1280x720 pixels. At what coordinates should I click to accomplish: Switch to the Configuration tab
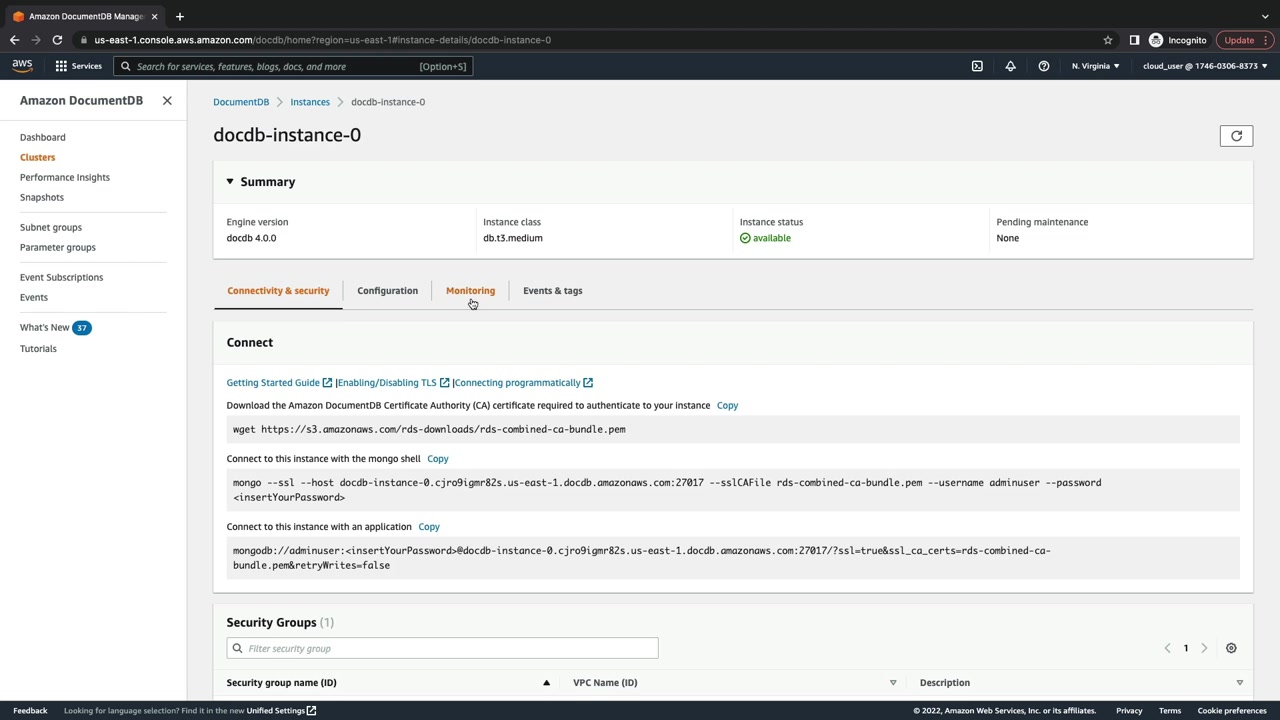tap(387, 291)
